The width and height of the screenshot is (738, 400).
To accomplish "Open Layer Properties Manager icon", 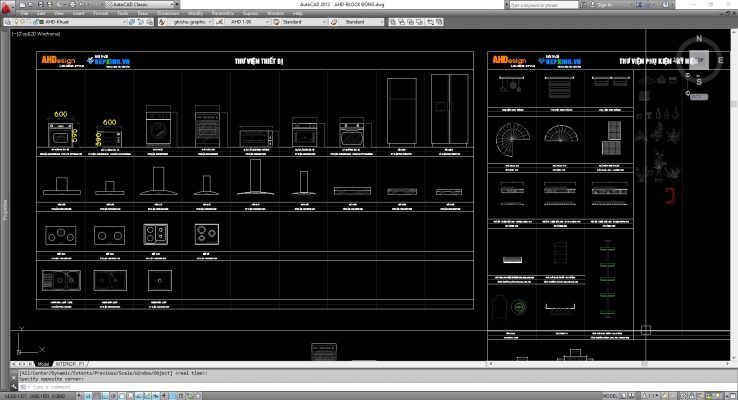I will (x=6, y=20).
